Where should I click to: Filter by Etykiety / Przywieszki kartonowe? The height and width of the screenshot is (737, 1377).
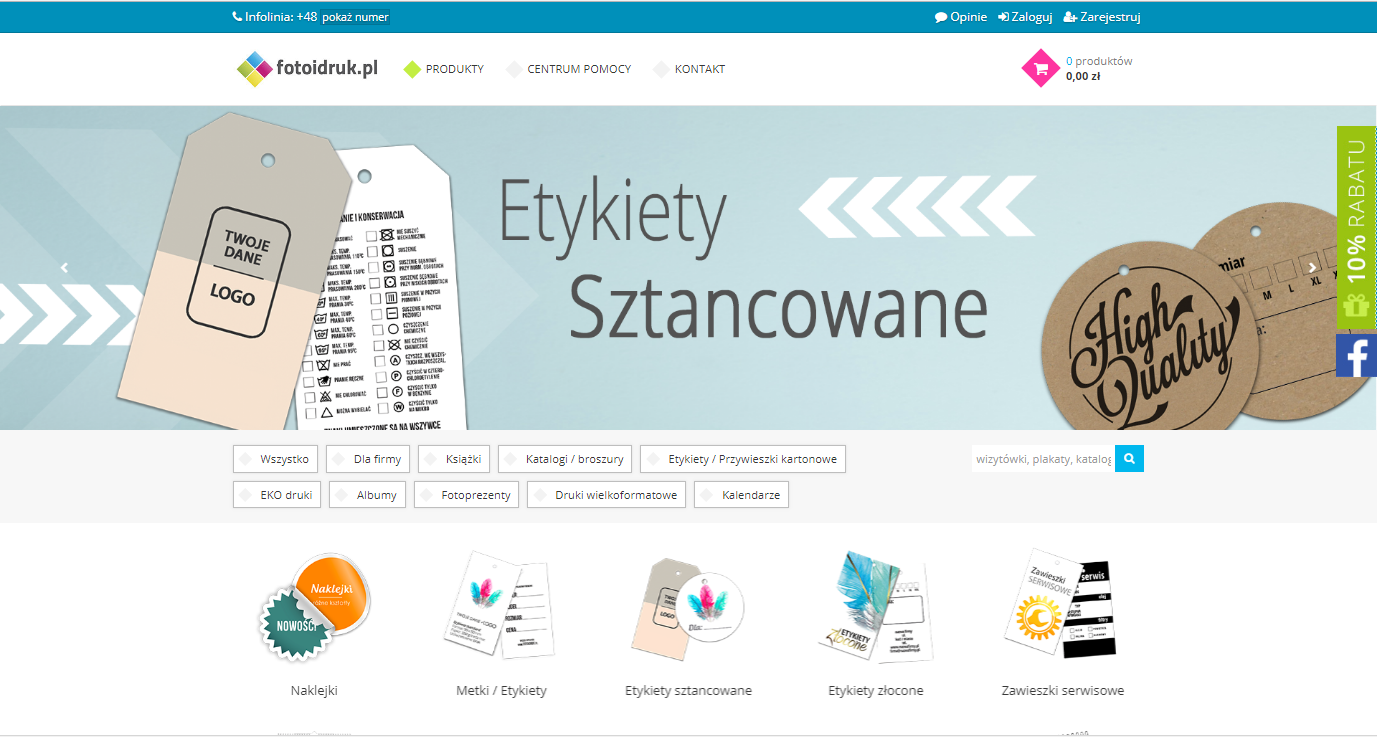pyautogui.click(x=743, y=459)
